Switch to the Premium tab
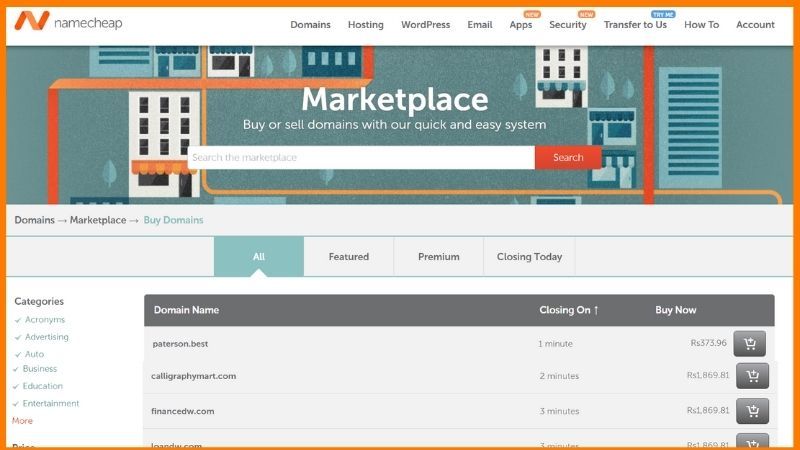Image resolution: width=800 pixels, height=450 pixels. pyautogui.click(x=438, y=257)
